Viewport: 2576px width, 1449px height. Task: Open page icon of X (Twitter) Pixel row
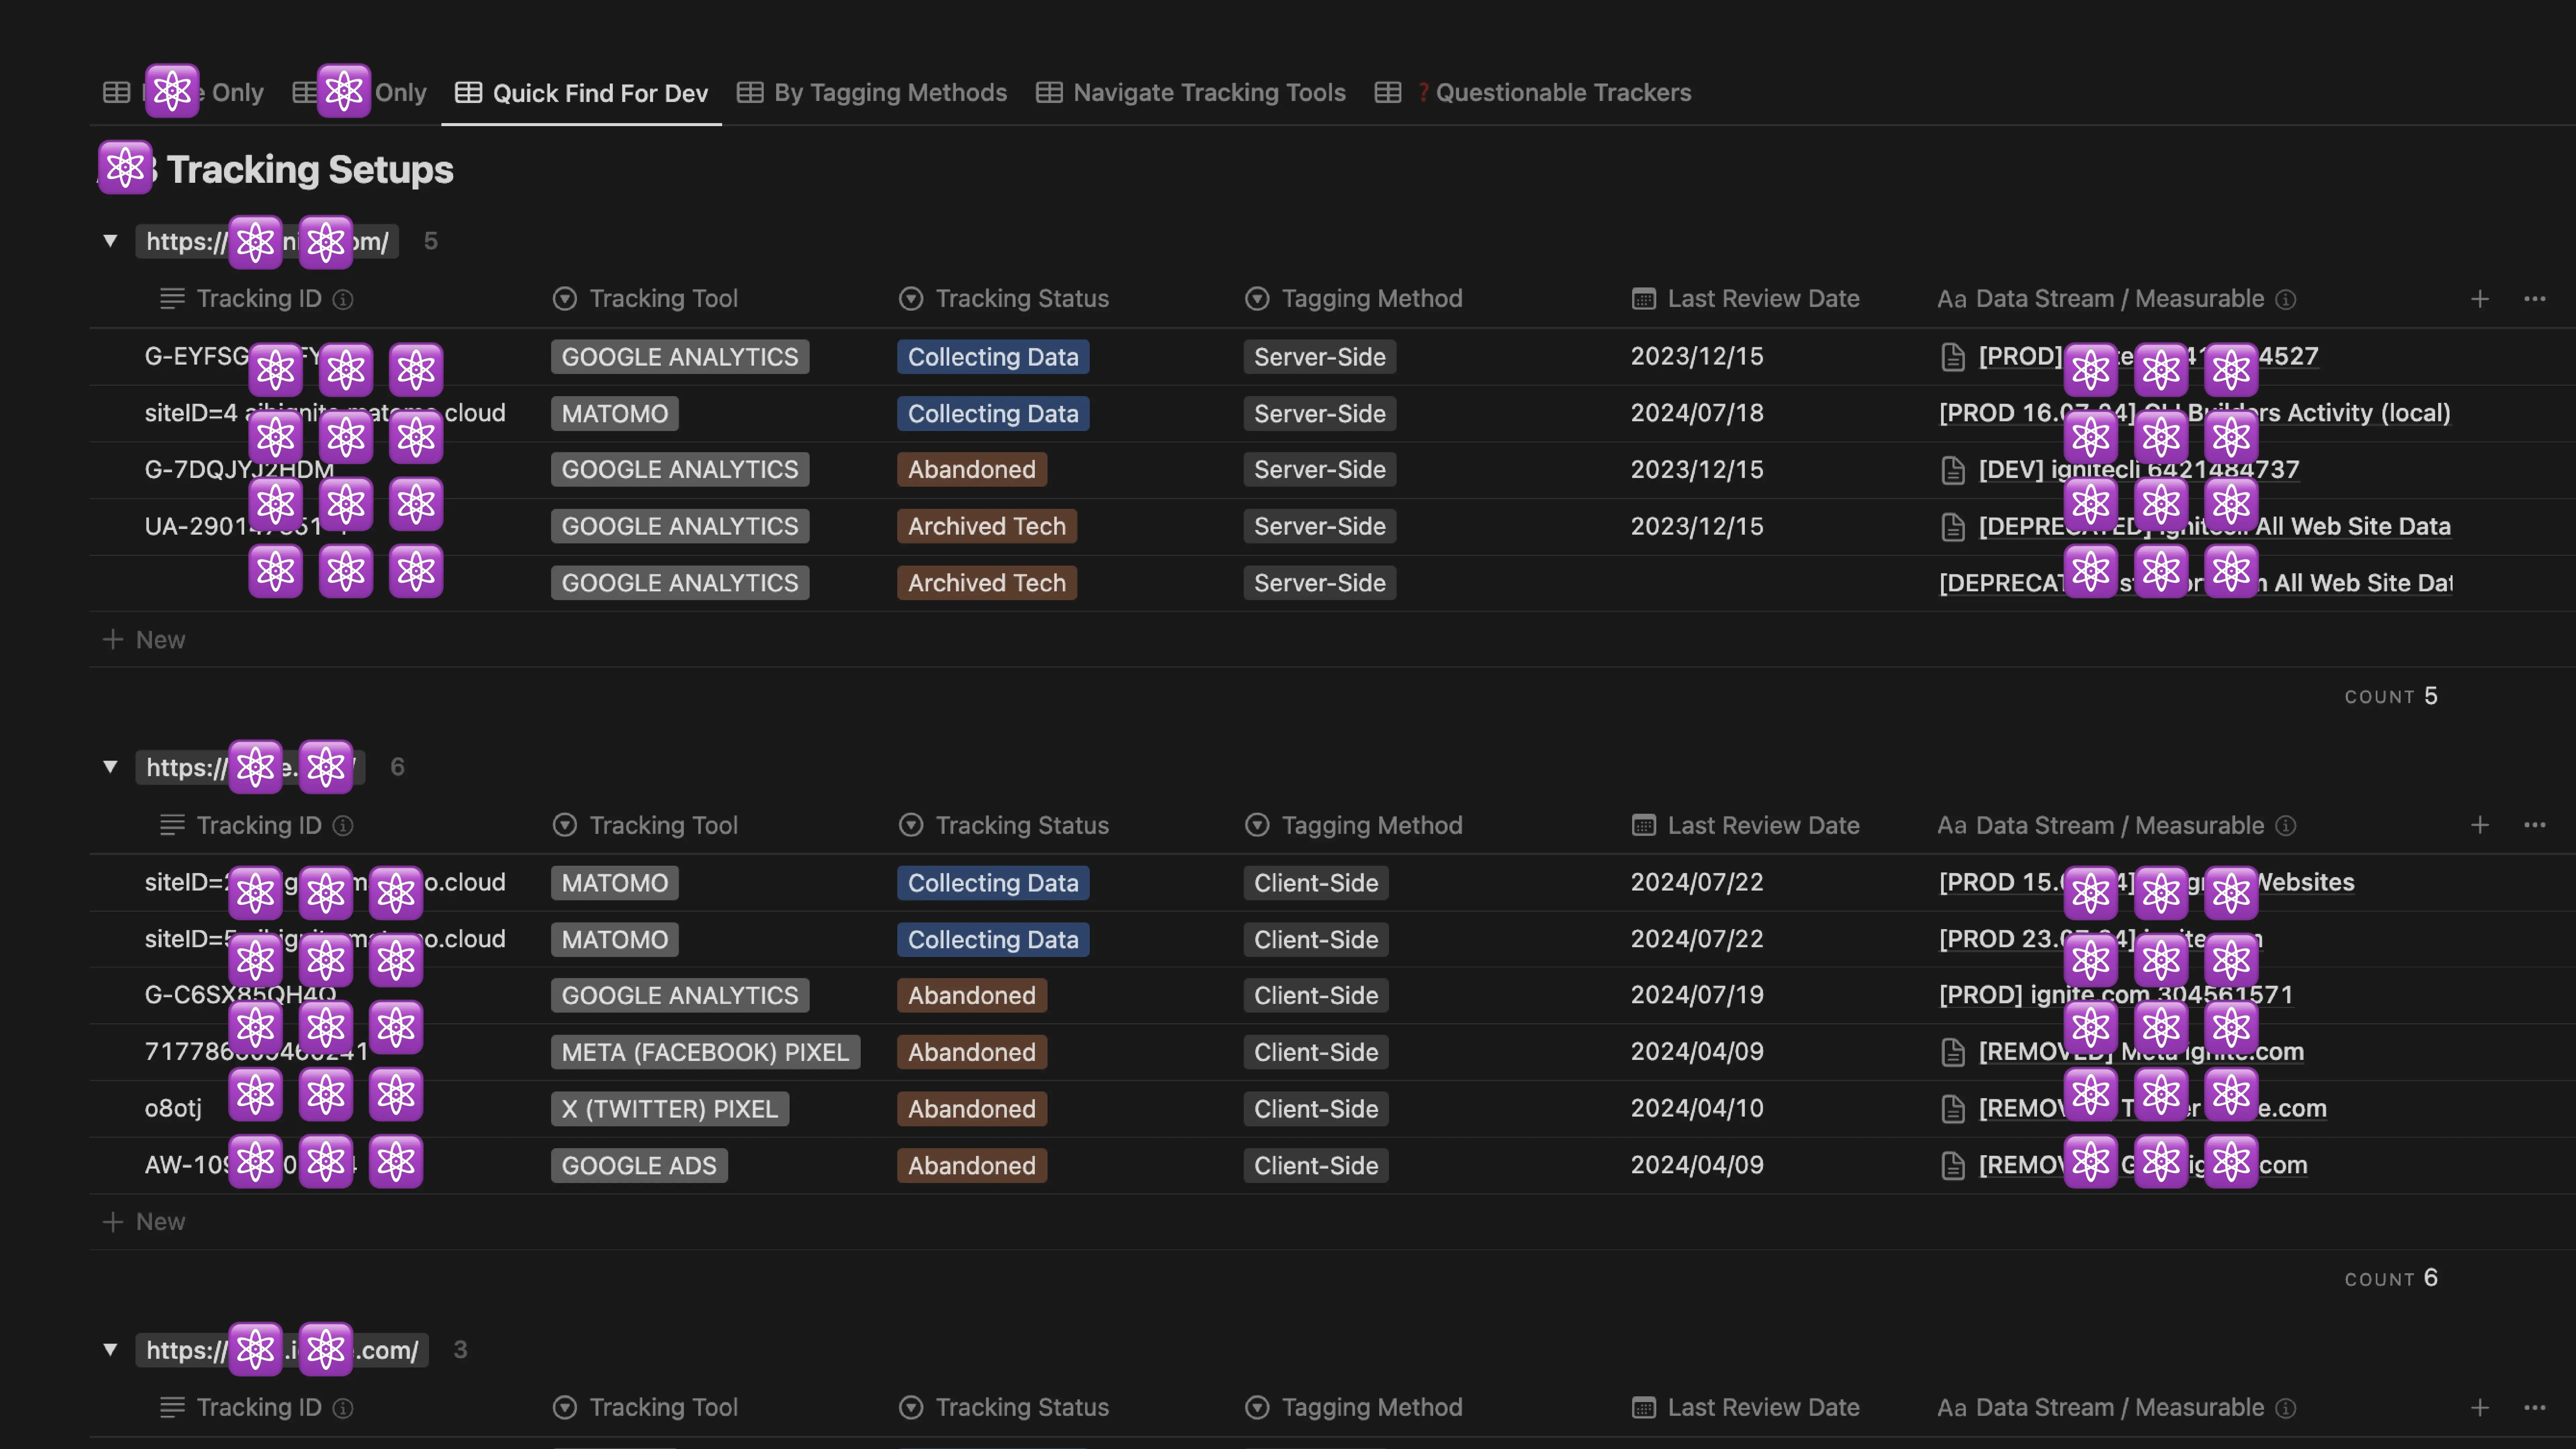pyautogui.click(x=1953, y=1109)
